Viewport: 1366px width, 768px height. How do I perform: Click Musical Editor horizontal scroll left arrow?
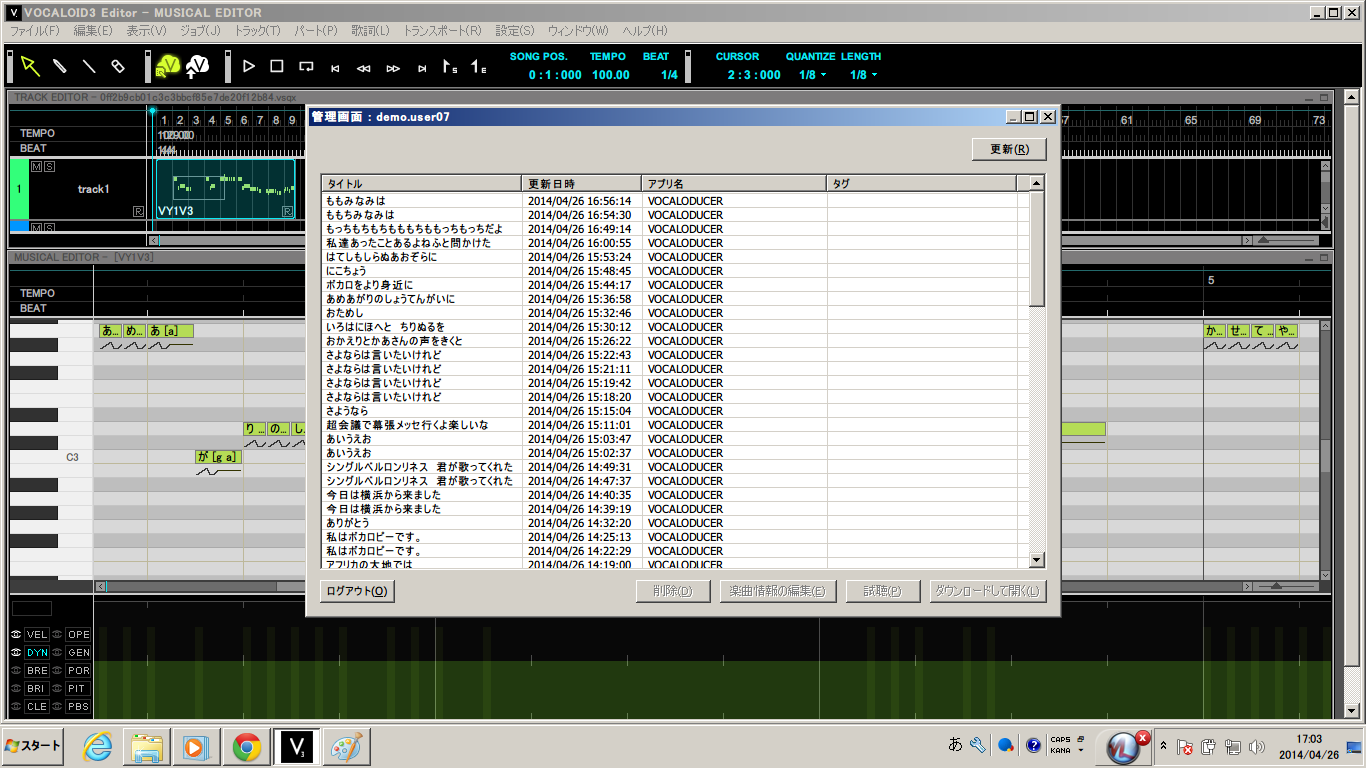pyautogui.click(x=100, y=586)
